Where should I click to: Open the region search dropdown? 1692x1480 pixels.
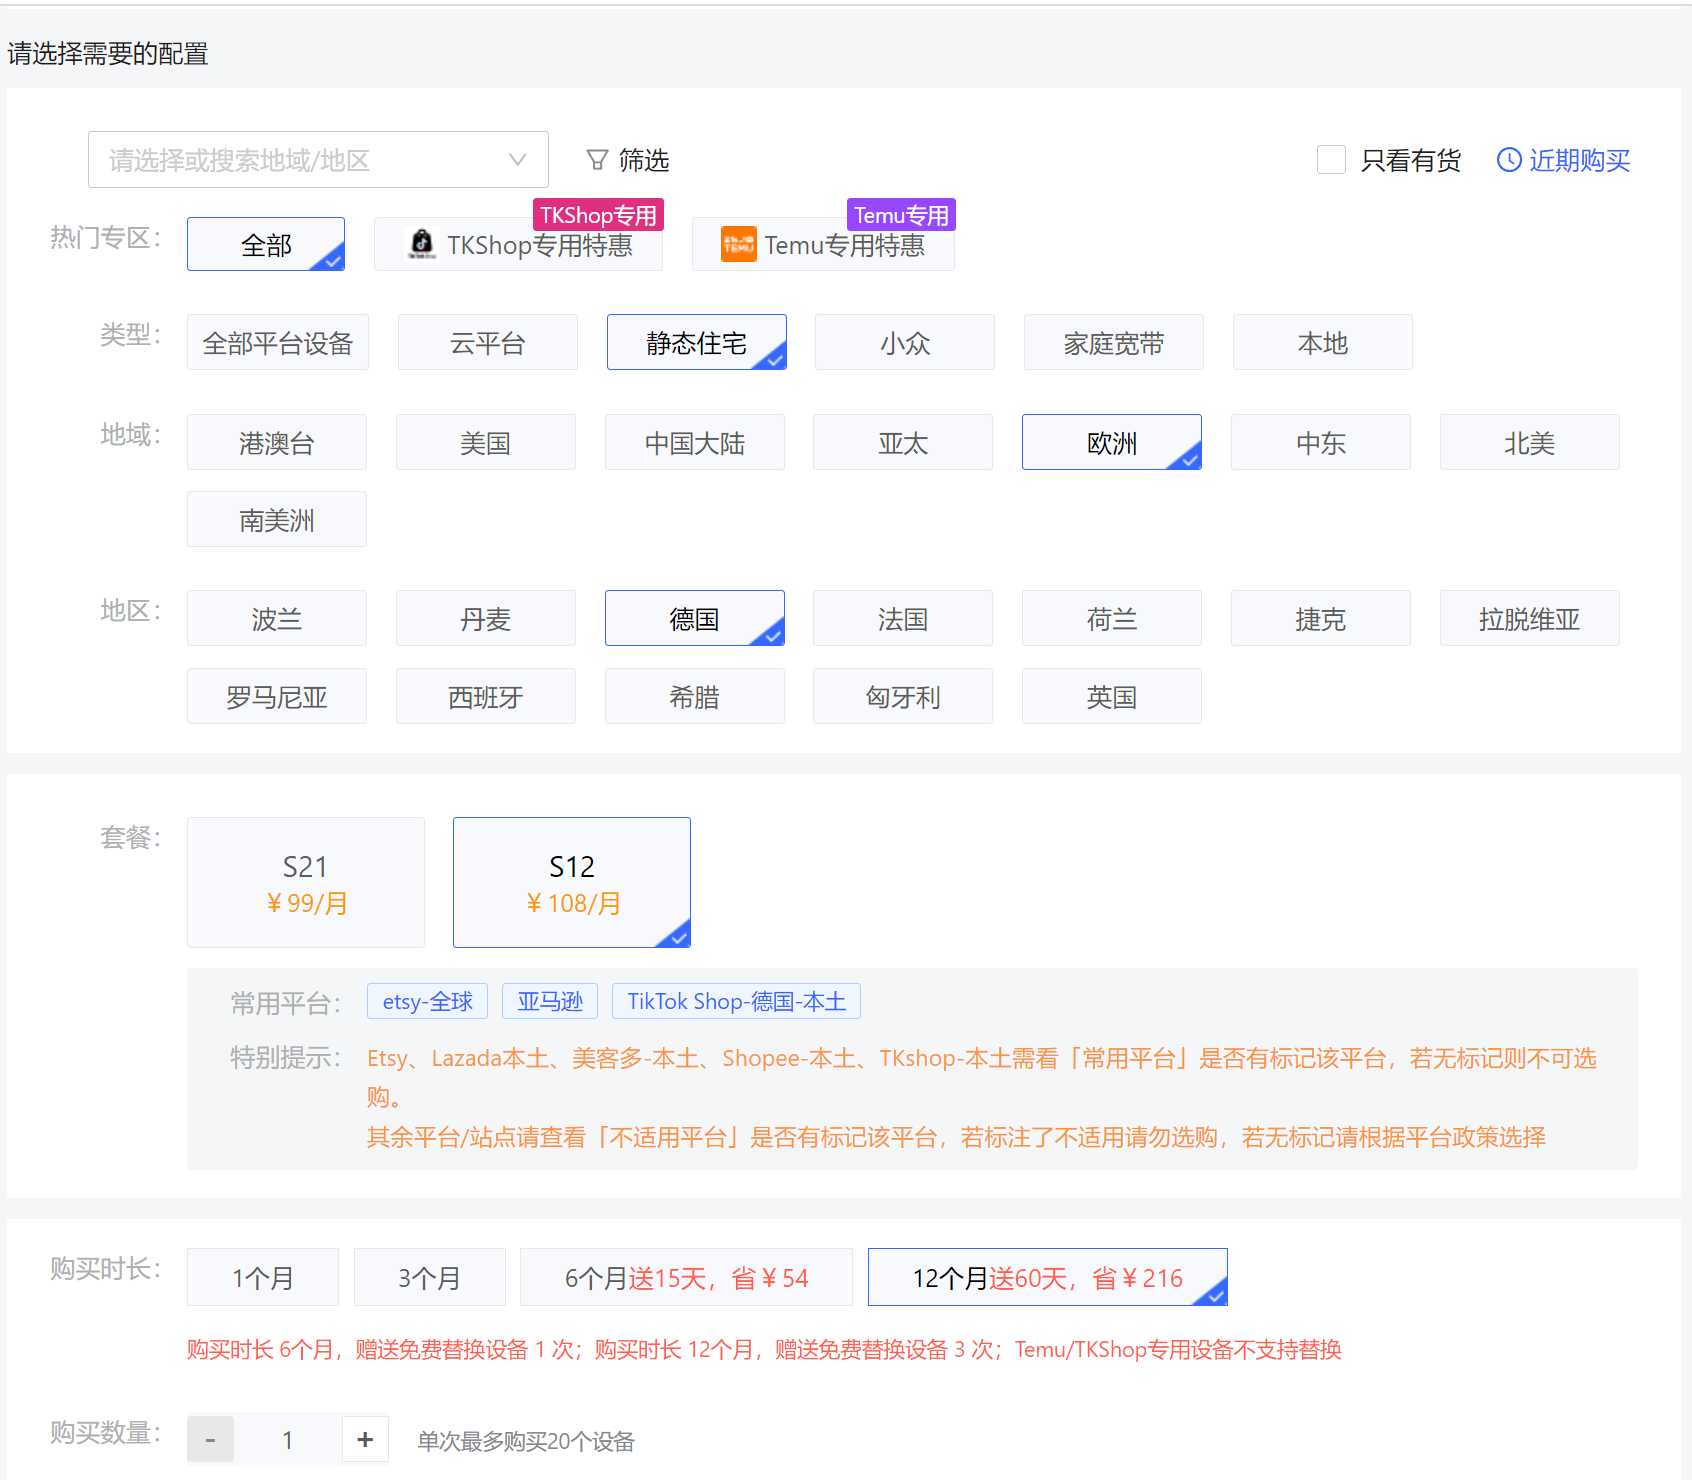click(x=300, y=160)
